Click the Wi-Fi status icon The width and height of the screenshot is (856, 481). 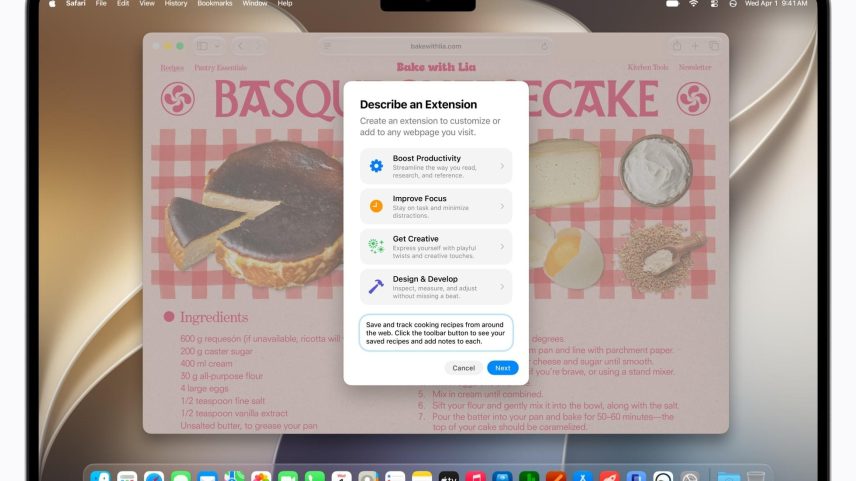[x=693, y=3]
